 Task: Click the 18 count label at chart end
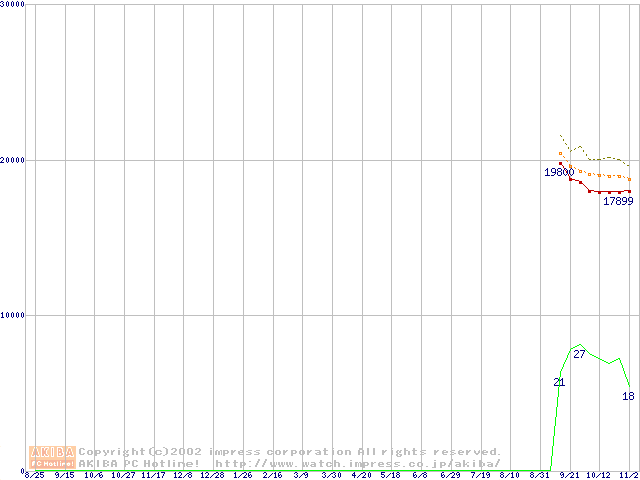pos(628,396)
